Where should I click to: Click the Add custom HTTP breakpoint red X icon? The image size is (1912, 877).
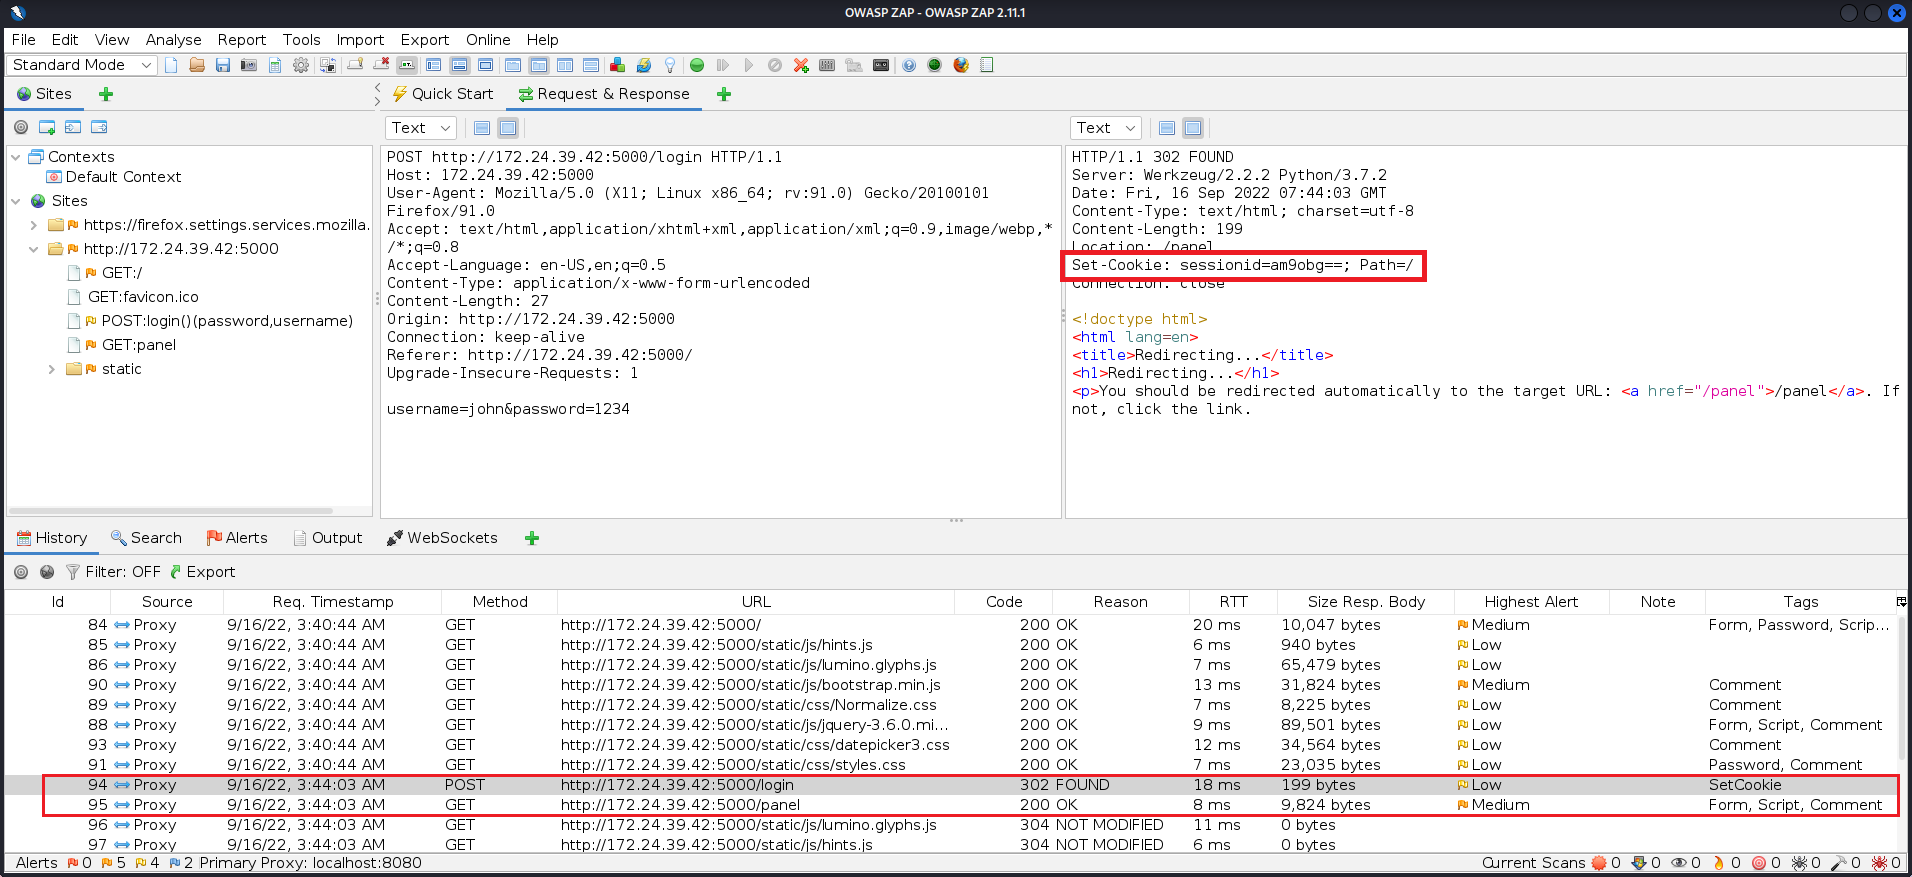[801, 65]
